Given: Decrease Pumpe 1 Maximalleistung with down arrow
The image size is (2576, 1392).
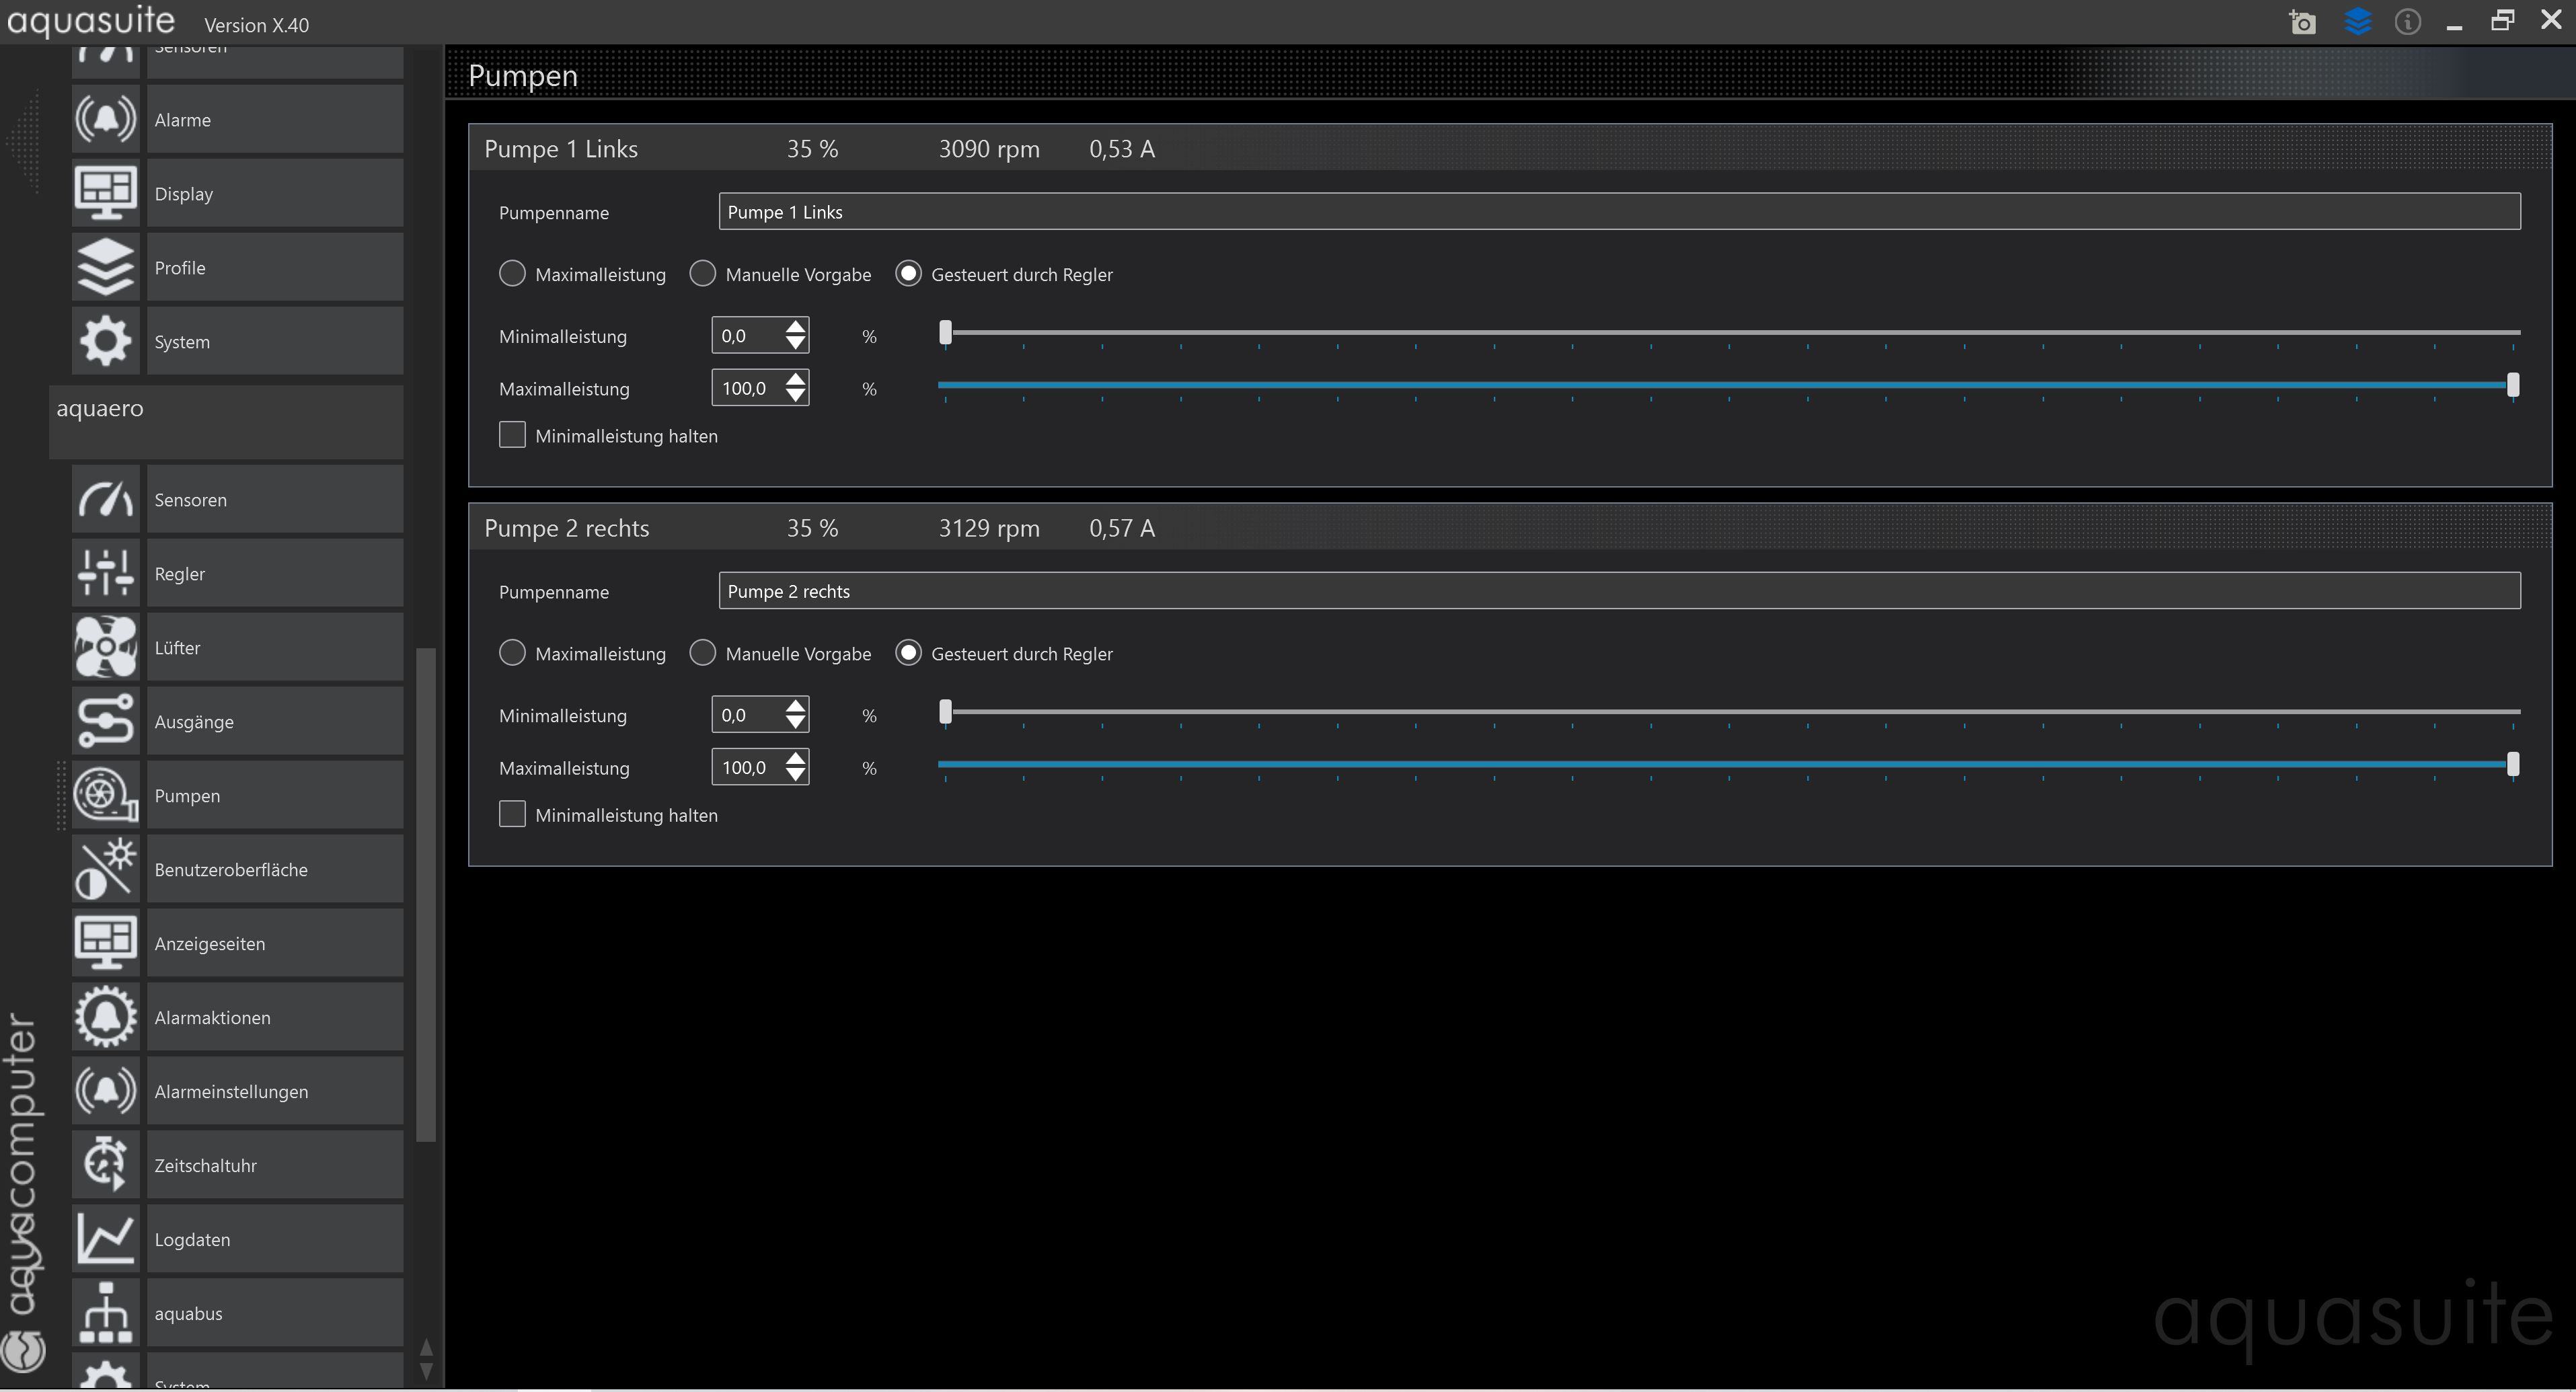Looking at the screenshot, I should pyautogui.click(x=795, y=396).
